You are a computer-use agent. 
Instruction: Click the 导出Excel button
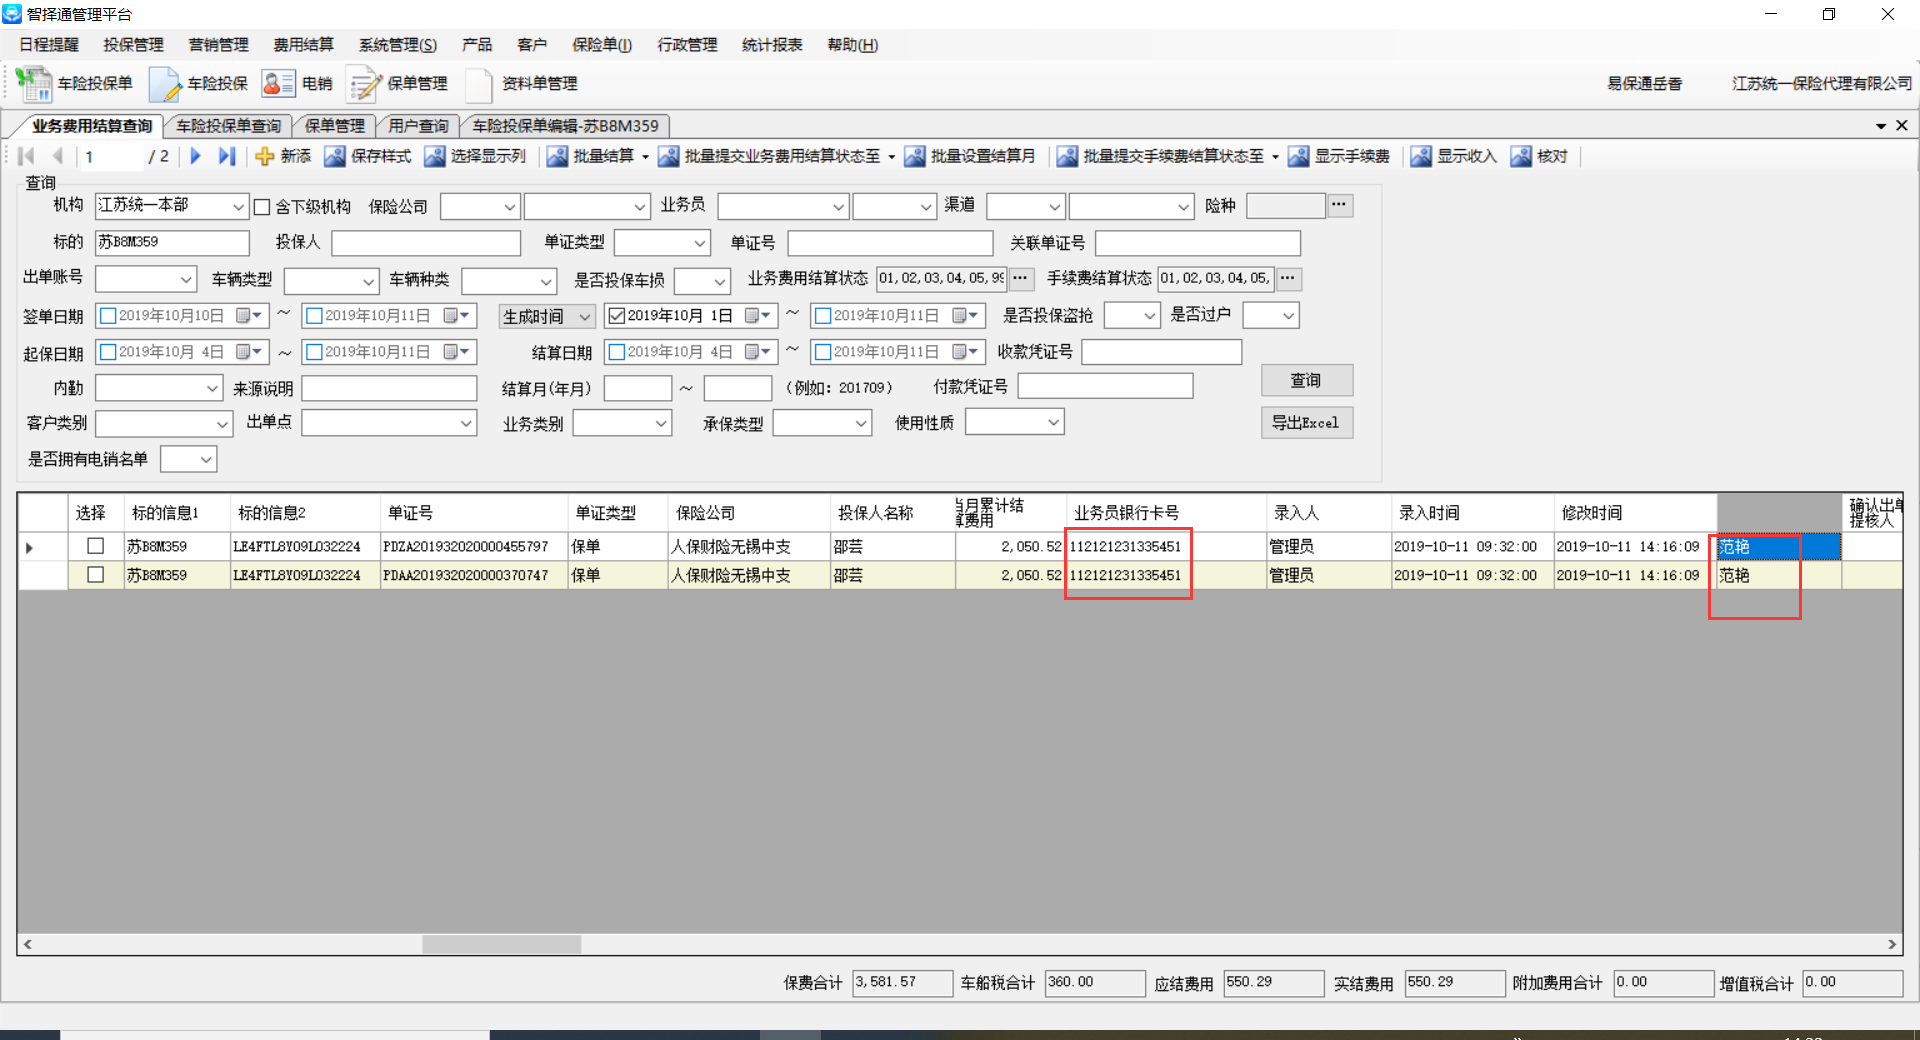(1306, 423)
